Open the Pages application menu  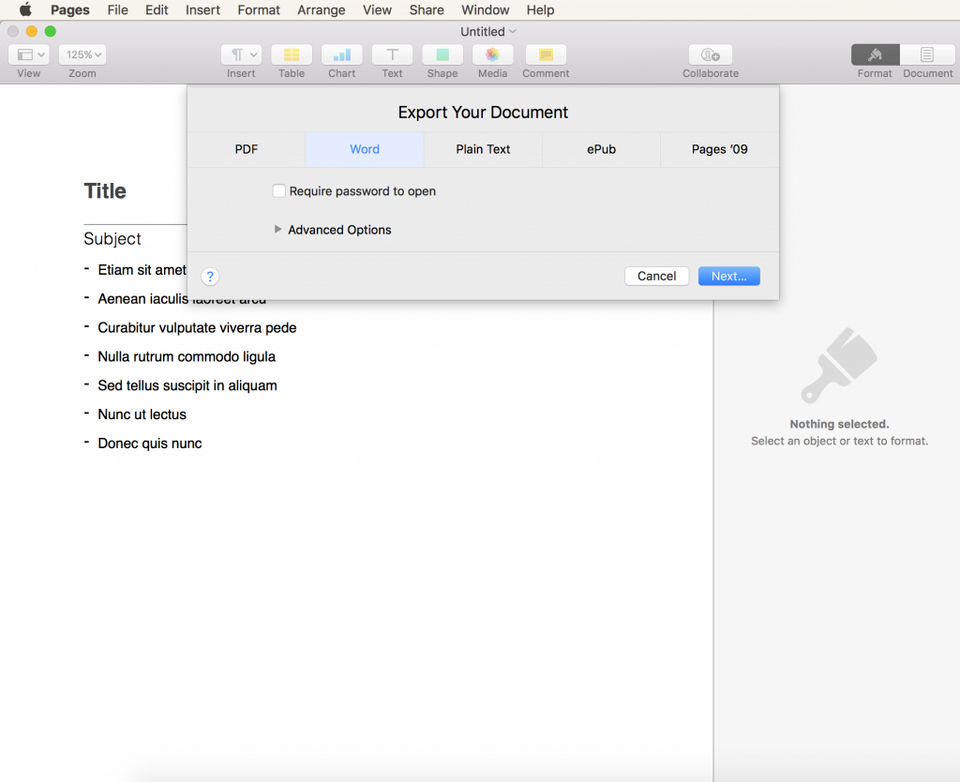click(x=70, y=10)
